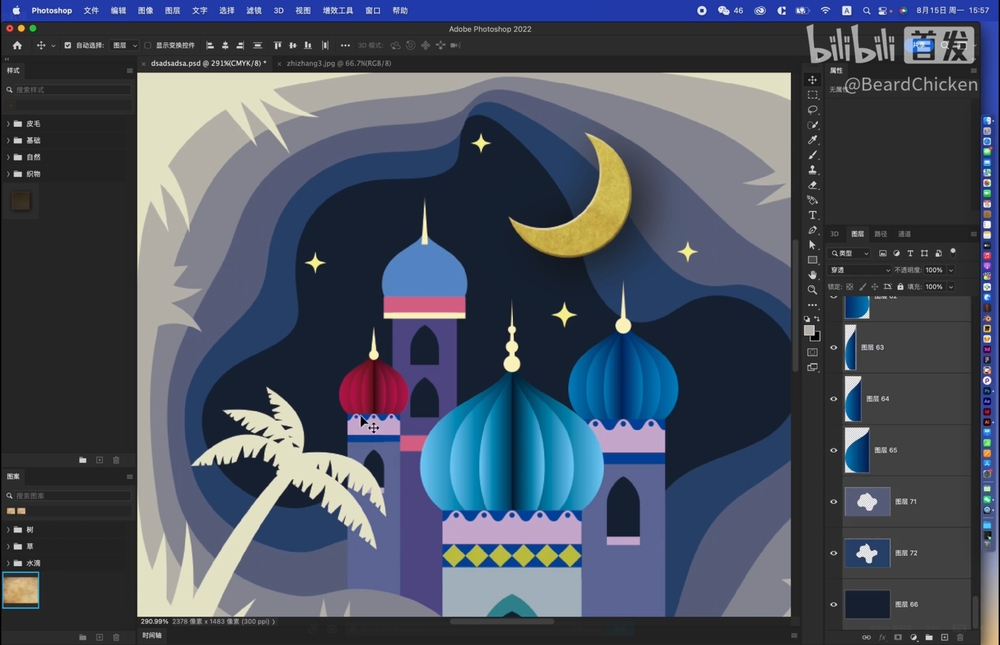This screenshot has width=1000, height=645.
Task: Click the foreground color swatch
Action: pos(809,330)
